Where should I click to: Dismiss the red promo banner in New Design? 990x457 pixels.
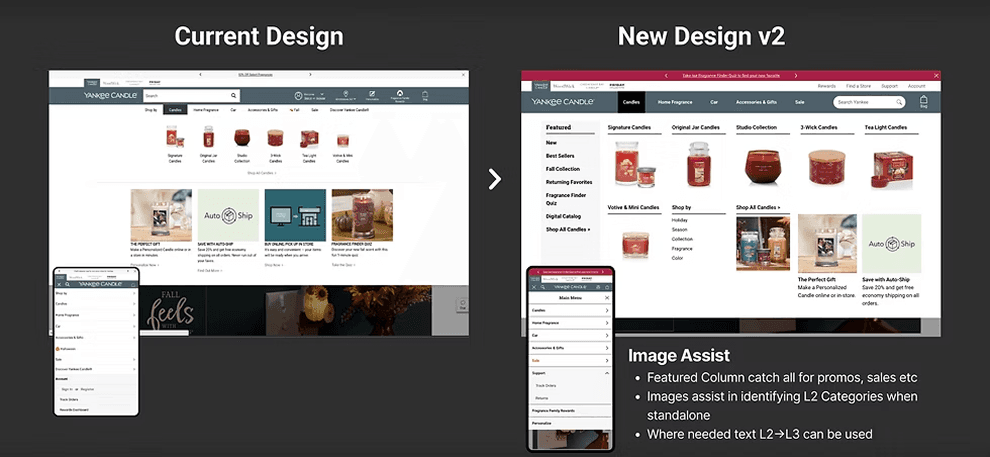[x=936, y=75]
